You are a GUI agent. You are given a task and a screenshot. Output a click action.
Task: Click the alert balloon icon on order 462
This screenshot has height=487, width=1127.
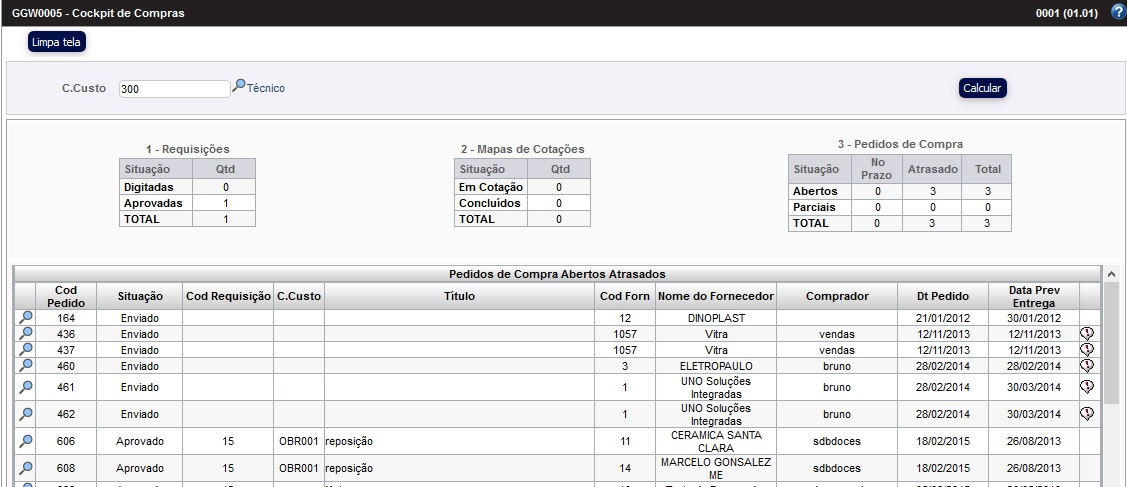coord(1087,414)
